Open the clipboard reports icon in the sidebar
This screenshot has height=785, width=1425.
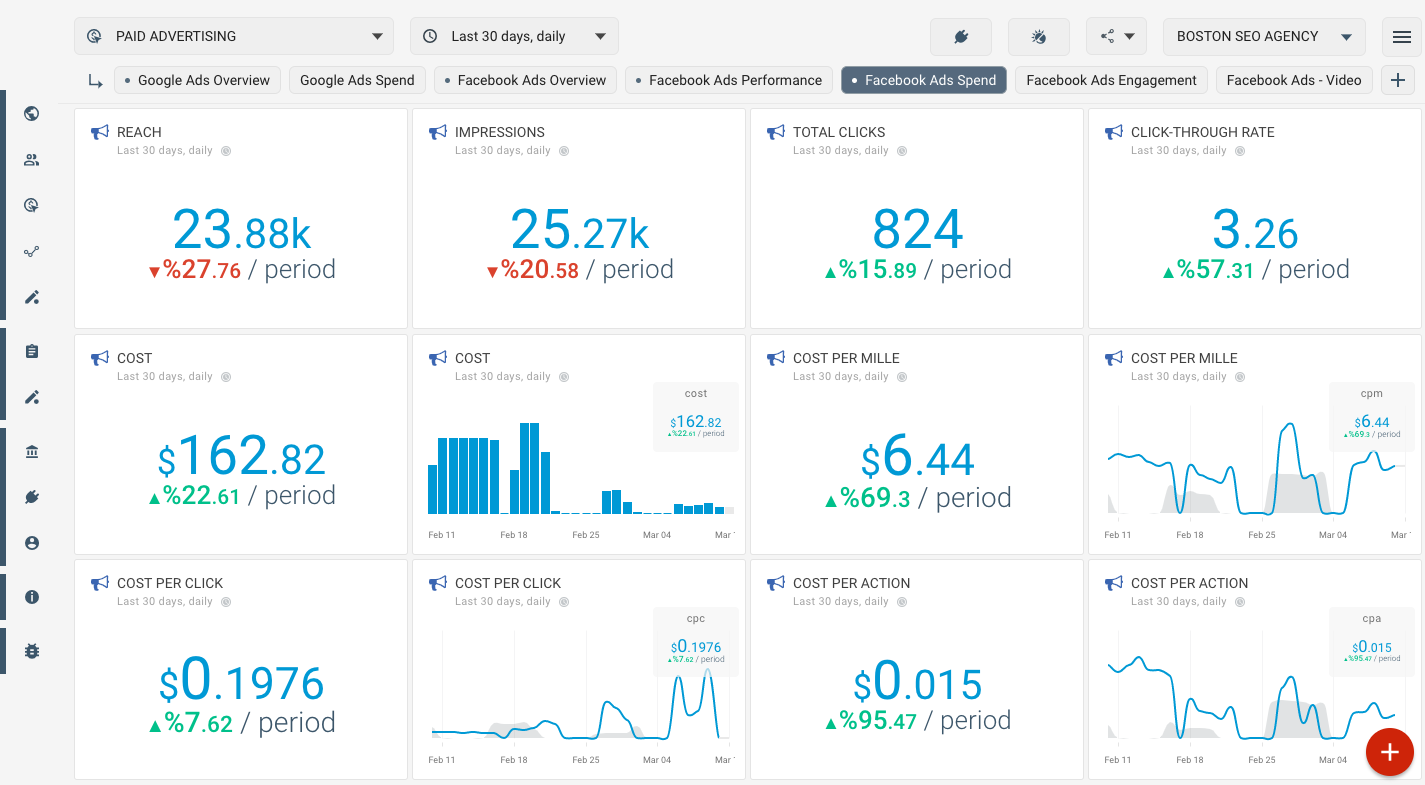point(32,351)
